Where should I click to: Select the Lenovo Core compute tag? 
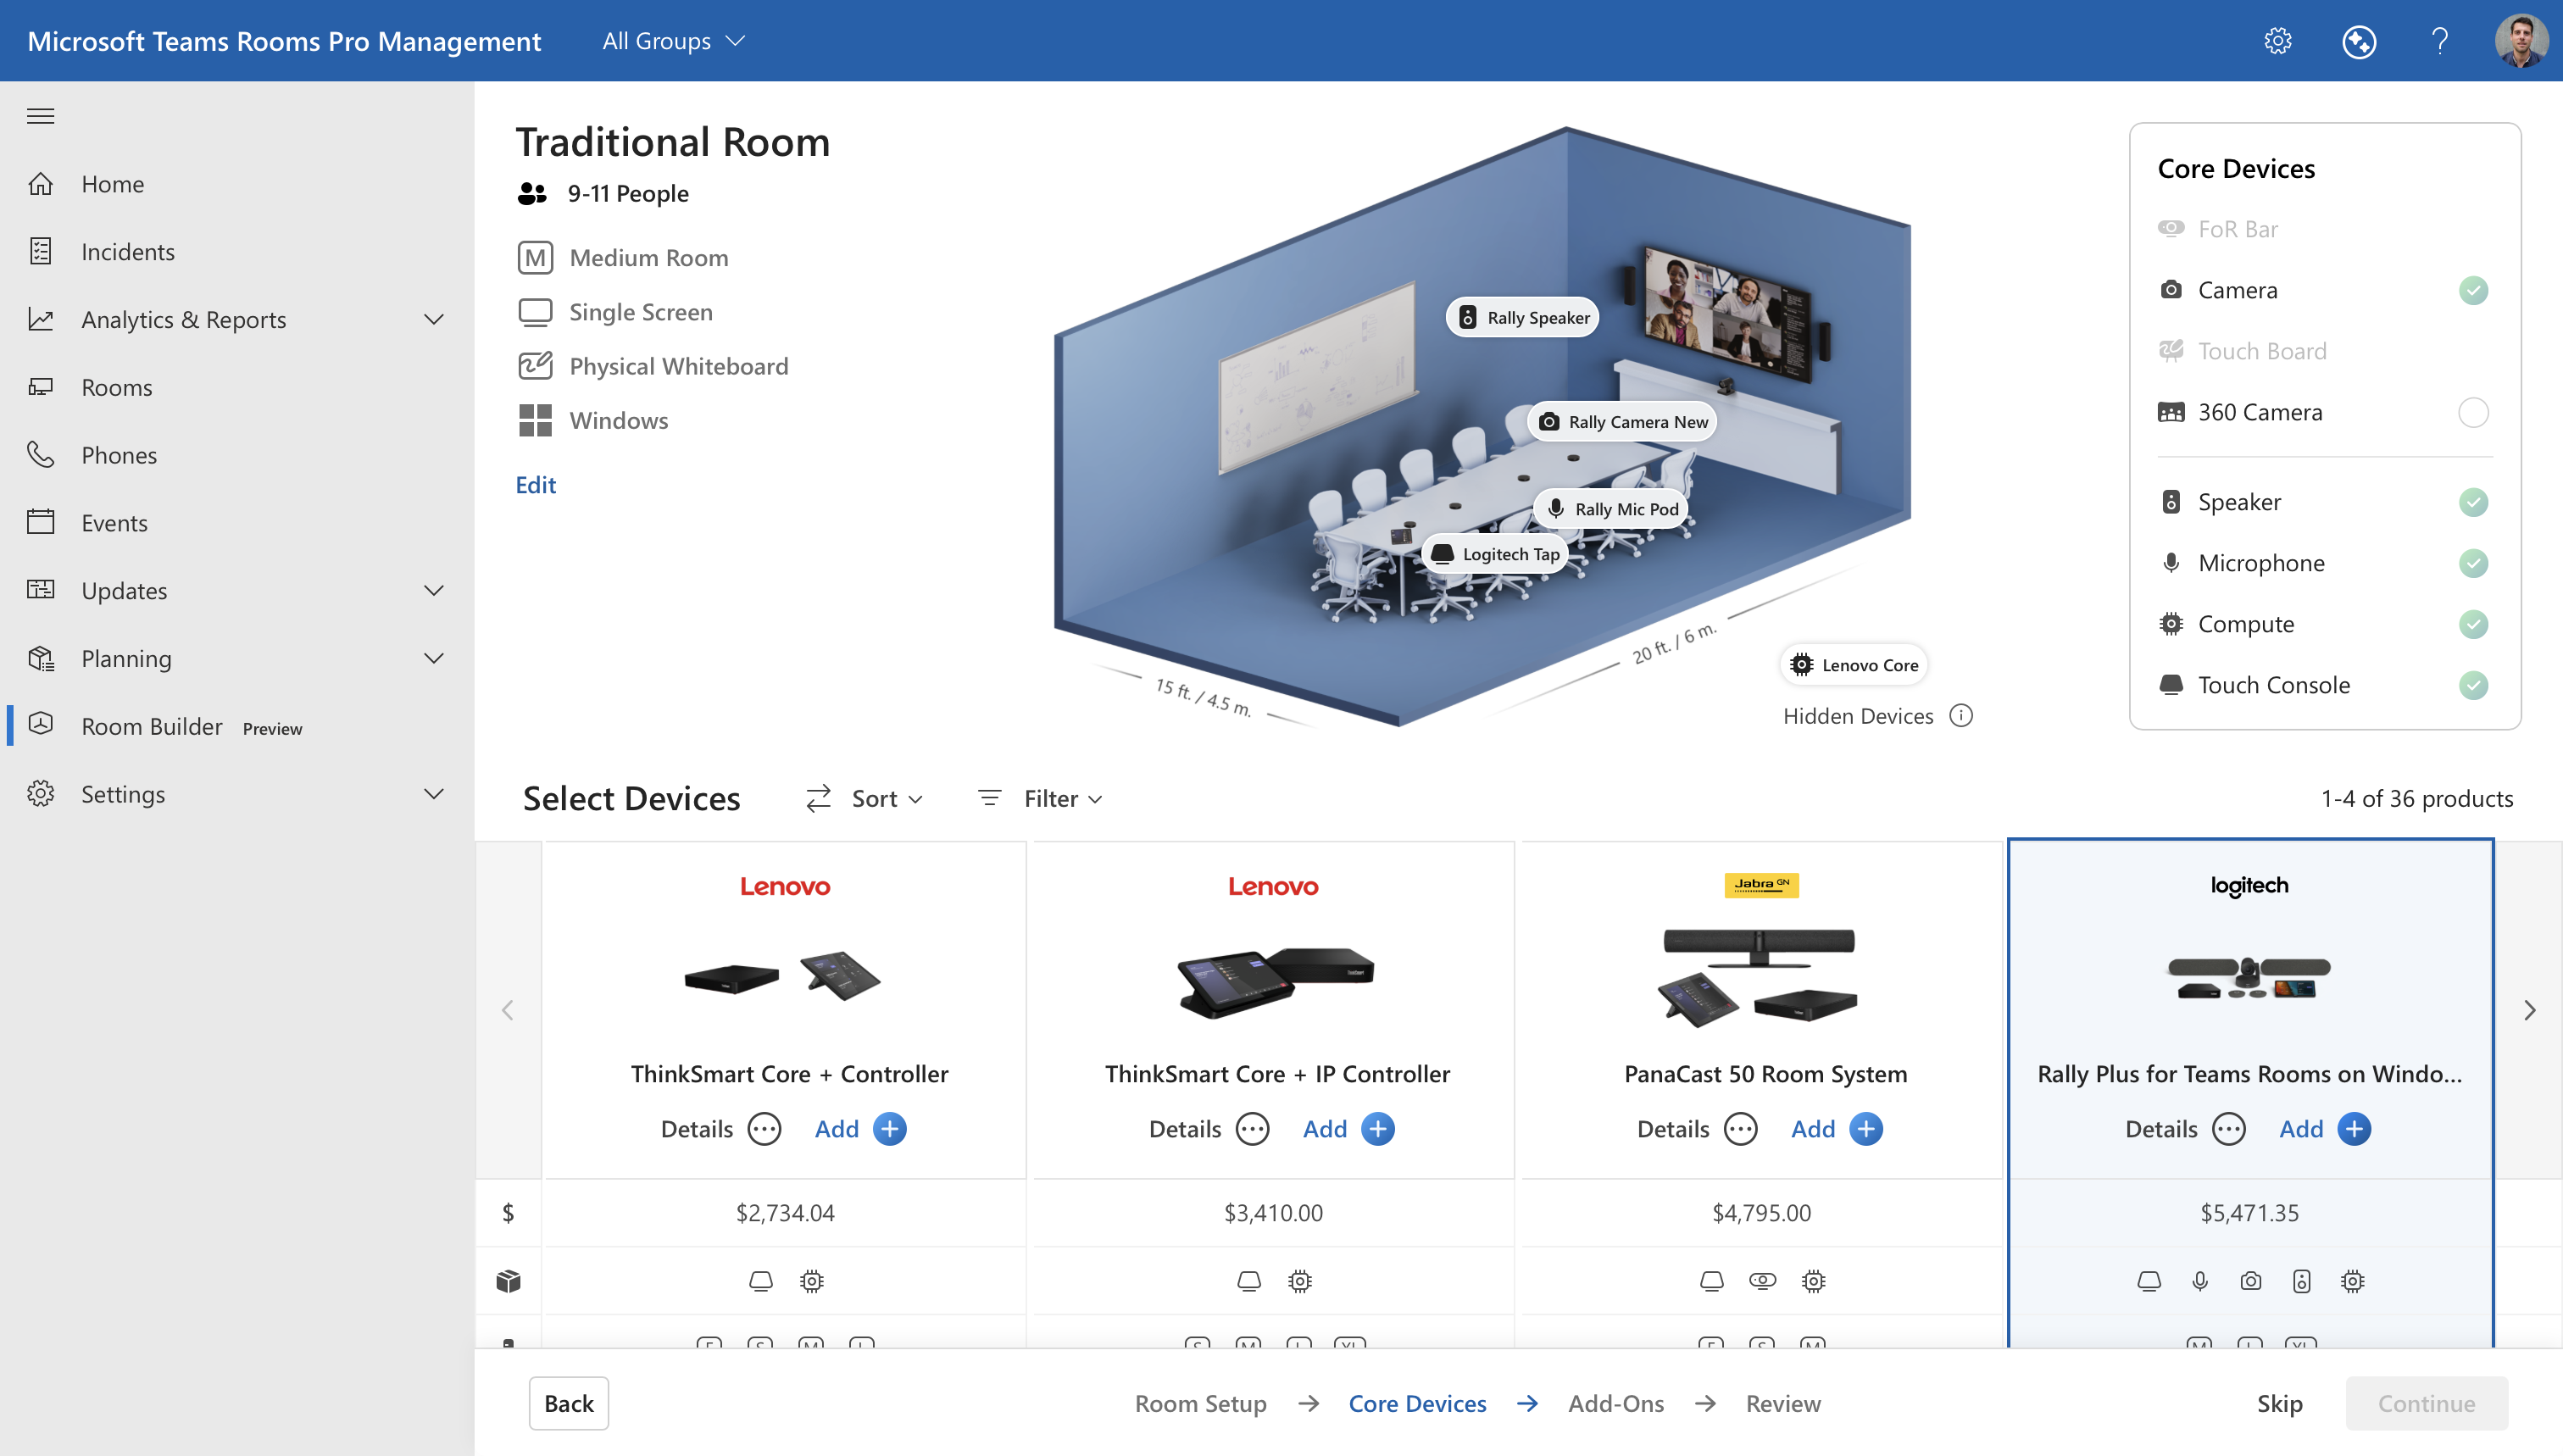tap(1854, 665)
